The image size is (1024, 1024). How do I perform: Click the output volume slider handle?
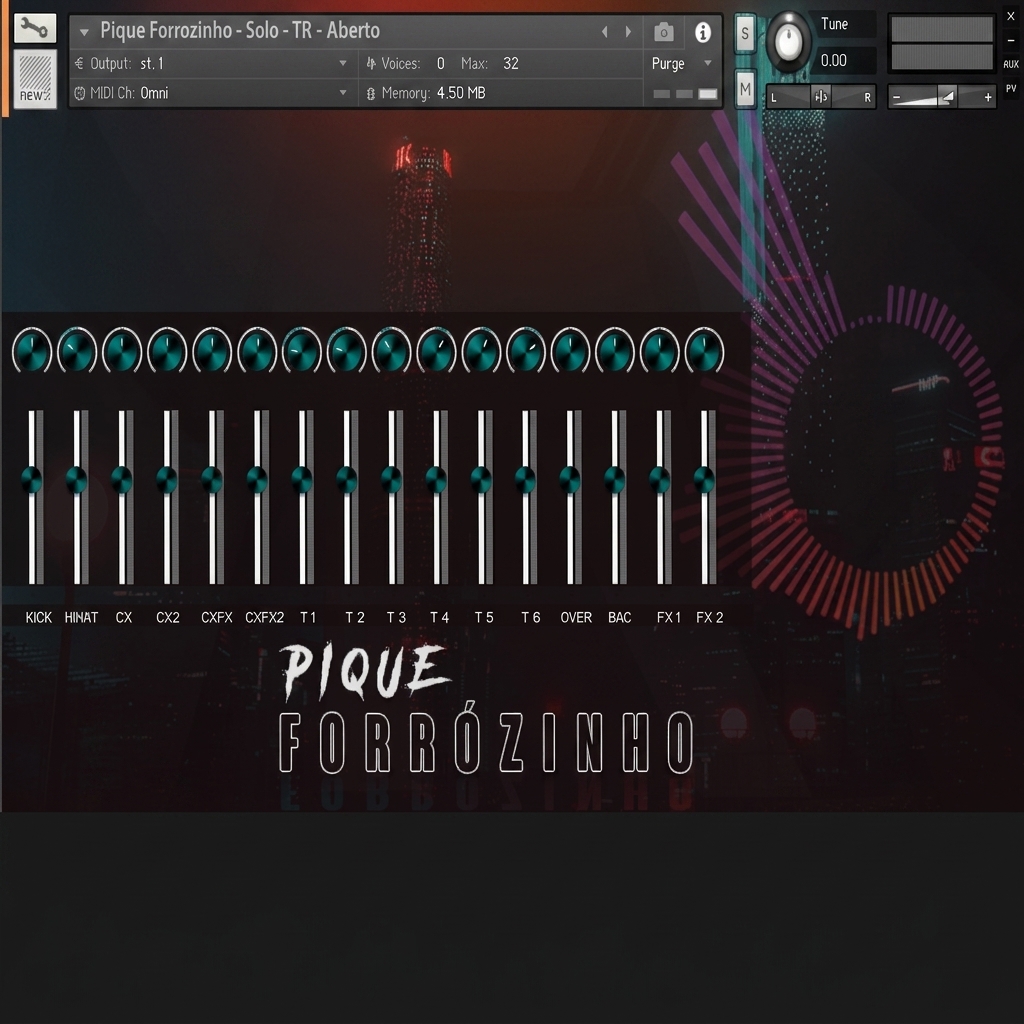[948, 97]
